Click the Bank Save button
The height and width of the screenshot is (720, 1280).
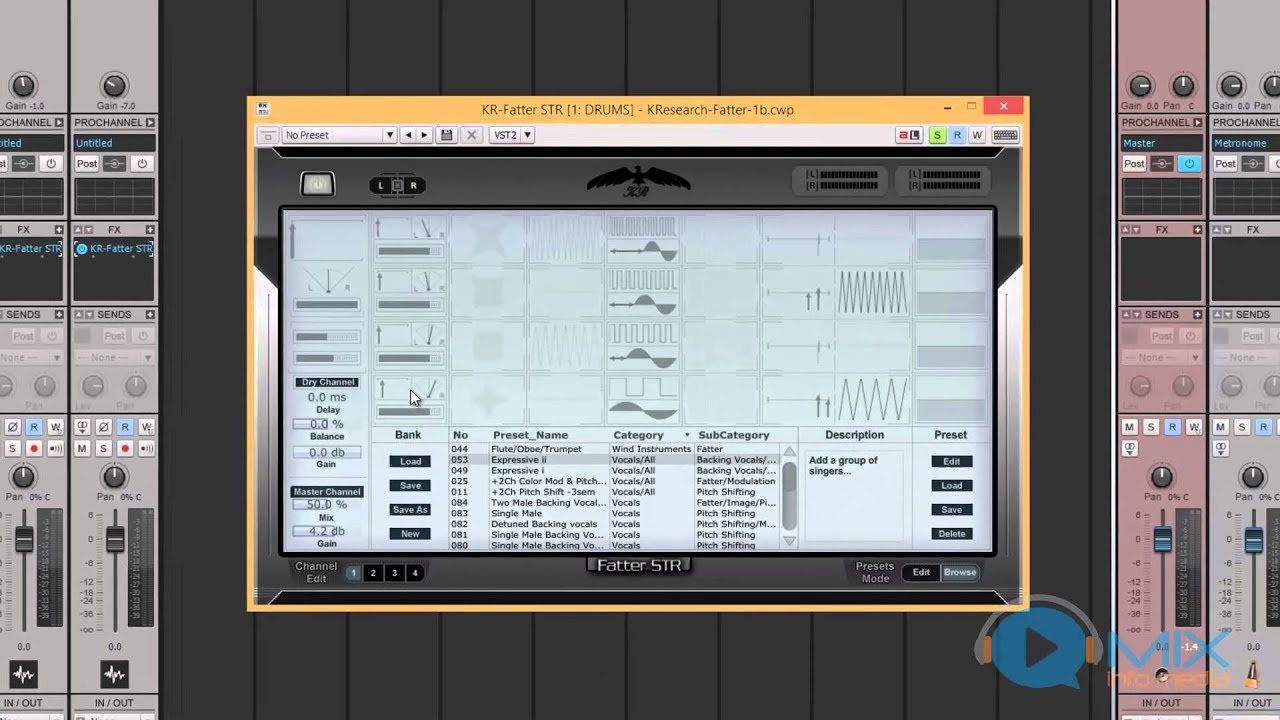[x=410, y=485]
